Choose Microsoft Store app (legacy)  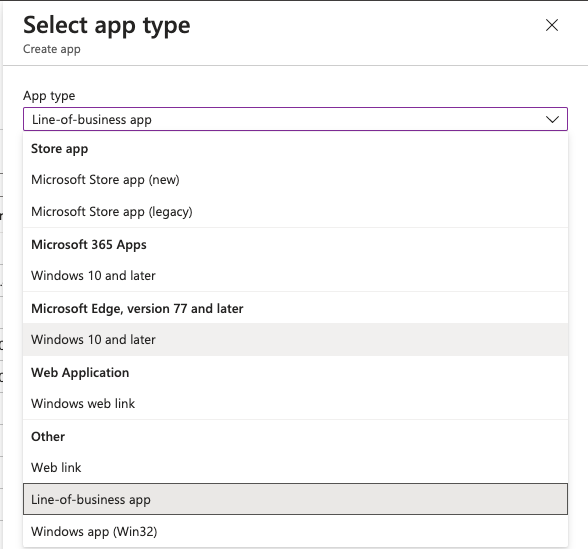[296, 212]
